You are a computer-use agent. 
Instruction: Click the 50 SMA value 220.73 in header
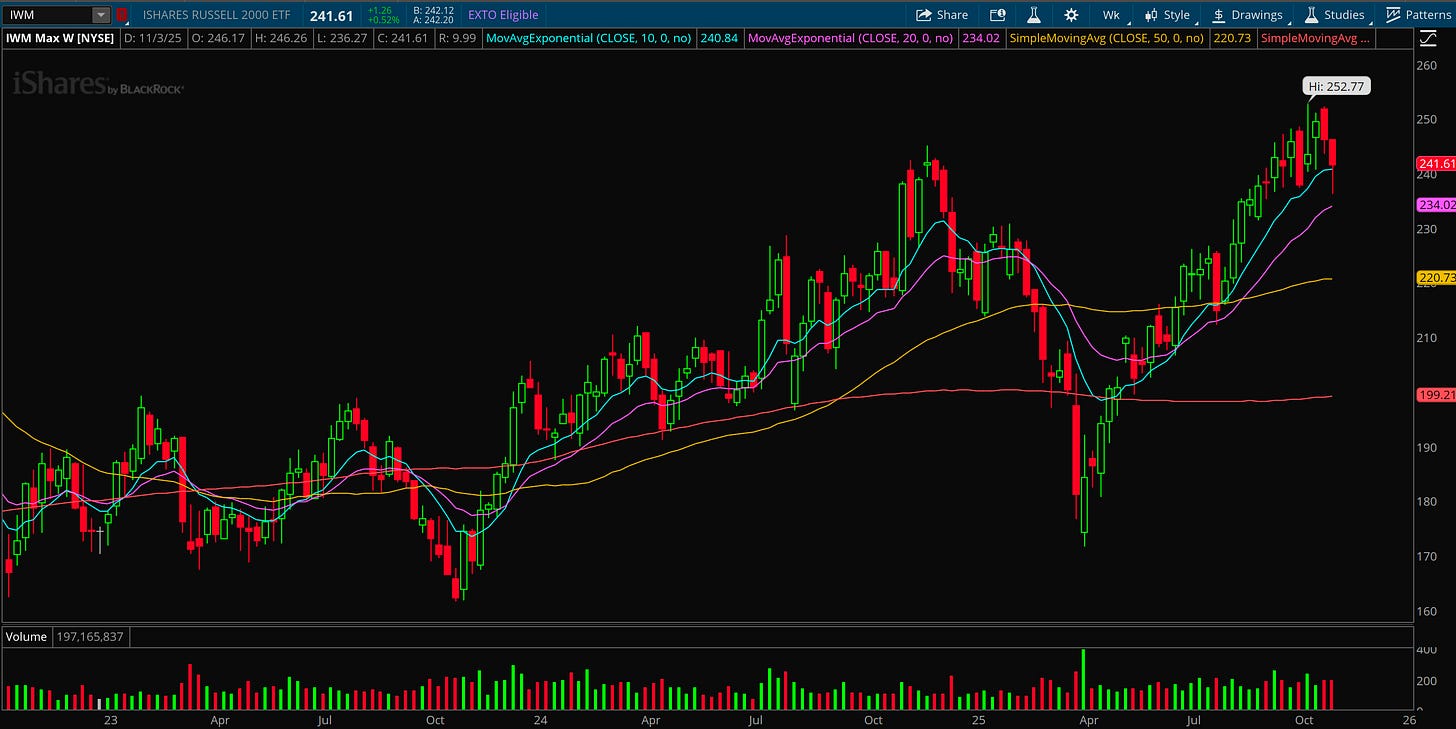[x=1232, y=39]
